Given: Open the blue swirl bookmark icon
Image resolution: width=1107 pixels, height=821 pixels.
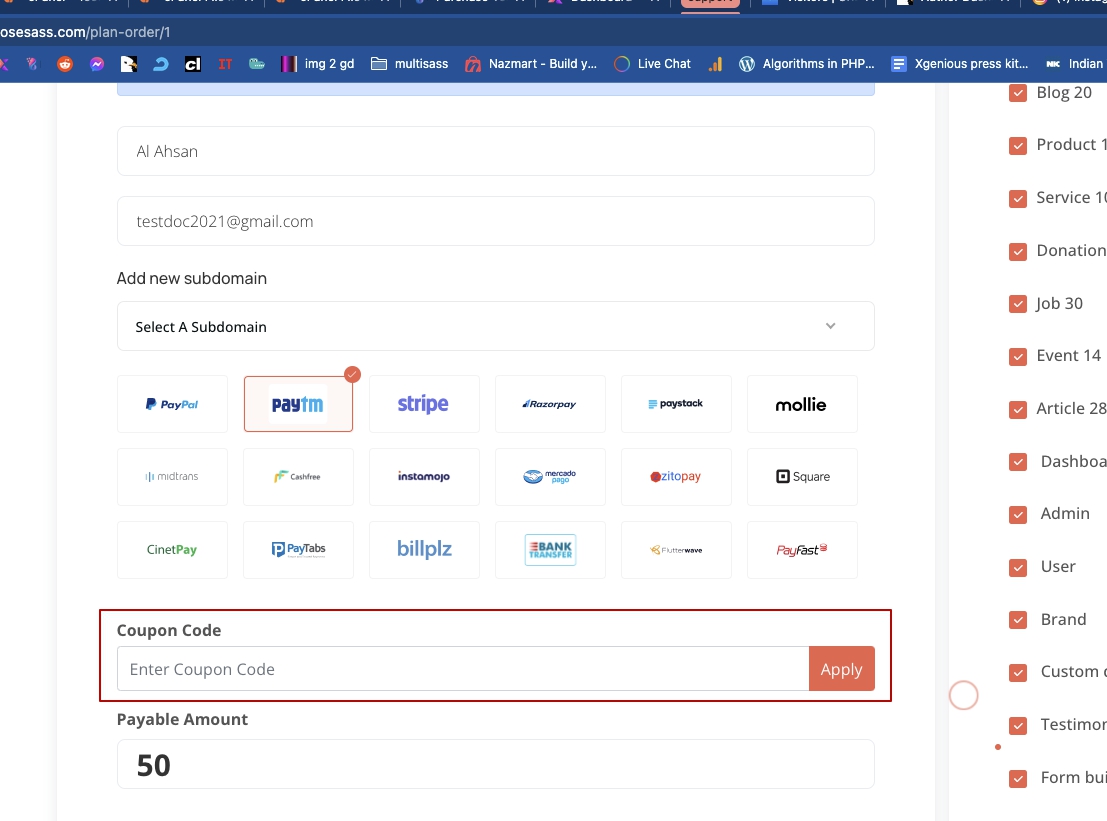Looking at the screenshot, I should pyautogui.click(x=161, y=64).
